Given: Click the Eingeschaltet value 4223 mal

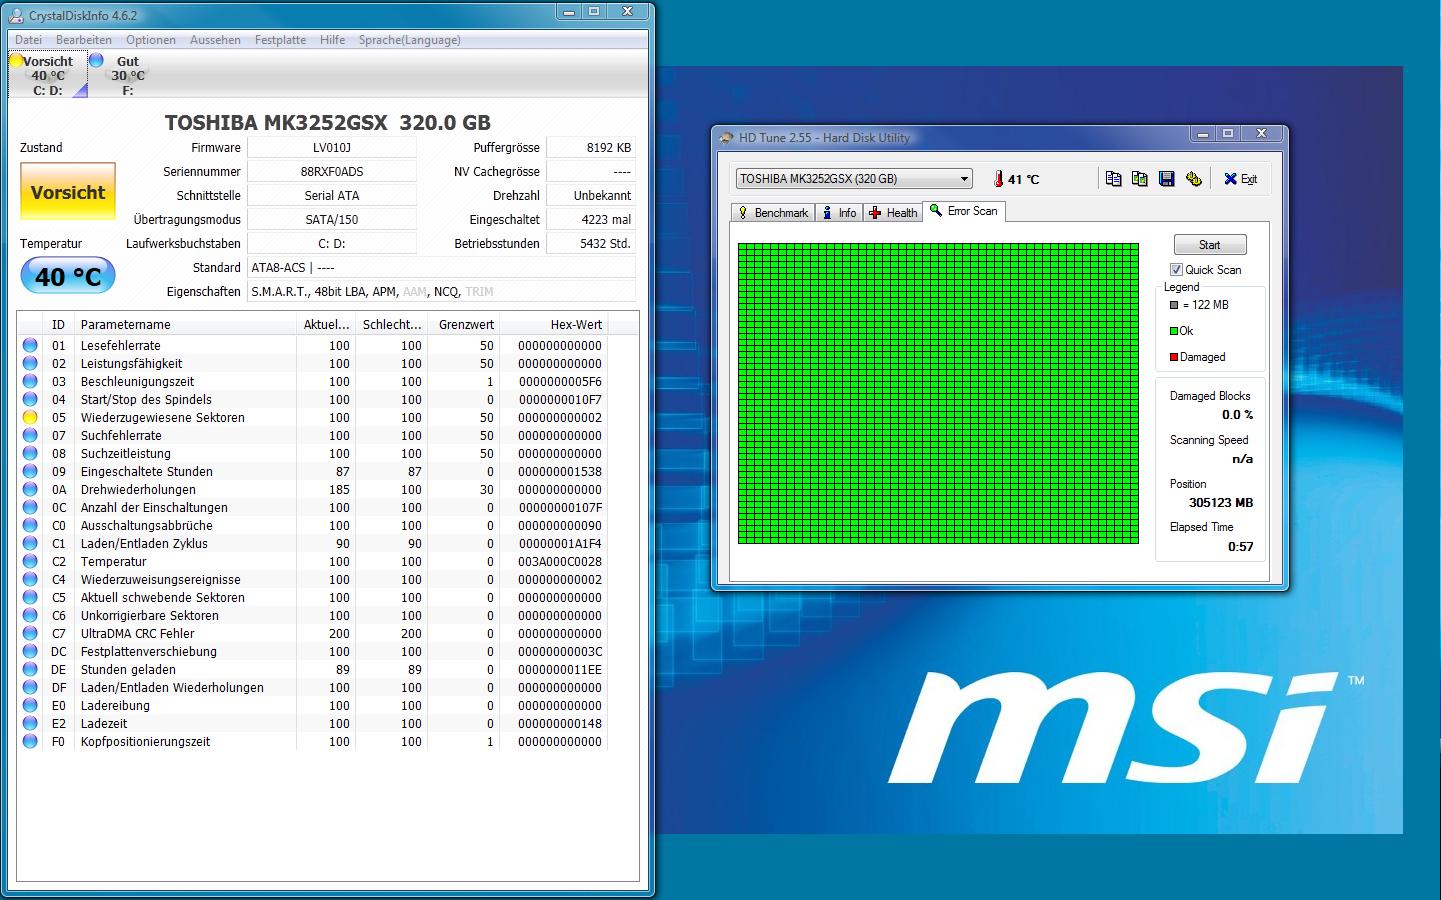Looking at the screenshot, I should point(591,220).
